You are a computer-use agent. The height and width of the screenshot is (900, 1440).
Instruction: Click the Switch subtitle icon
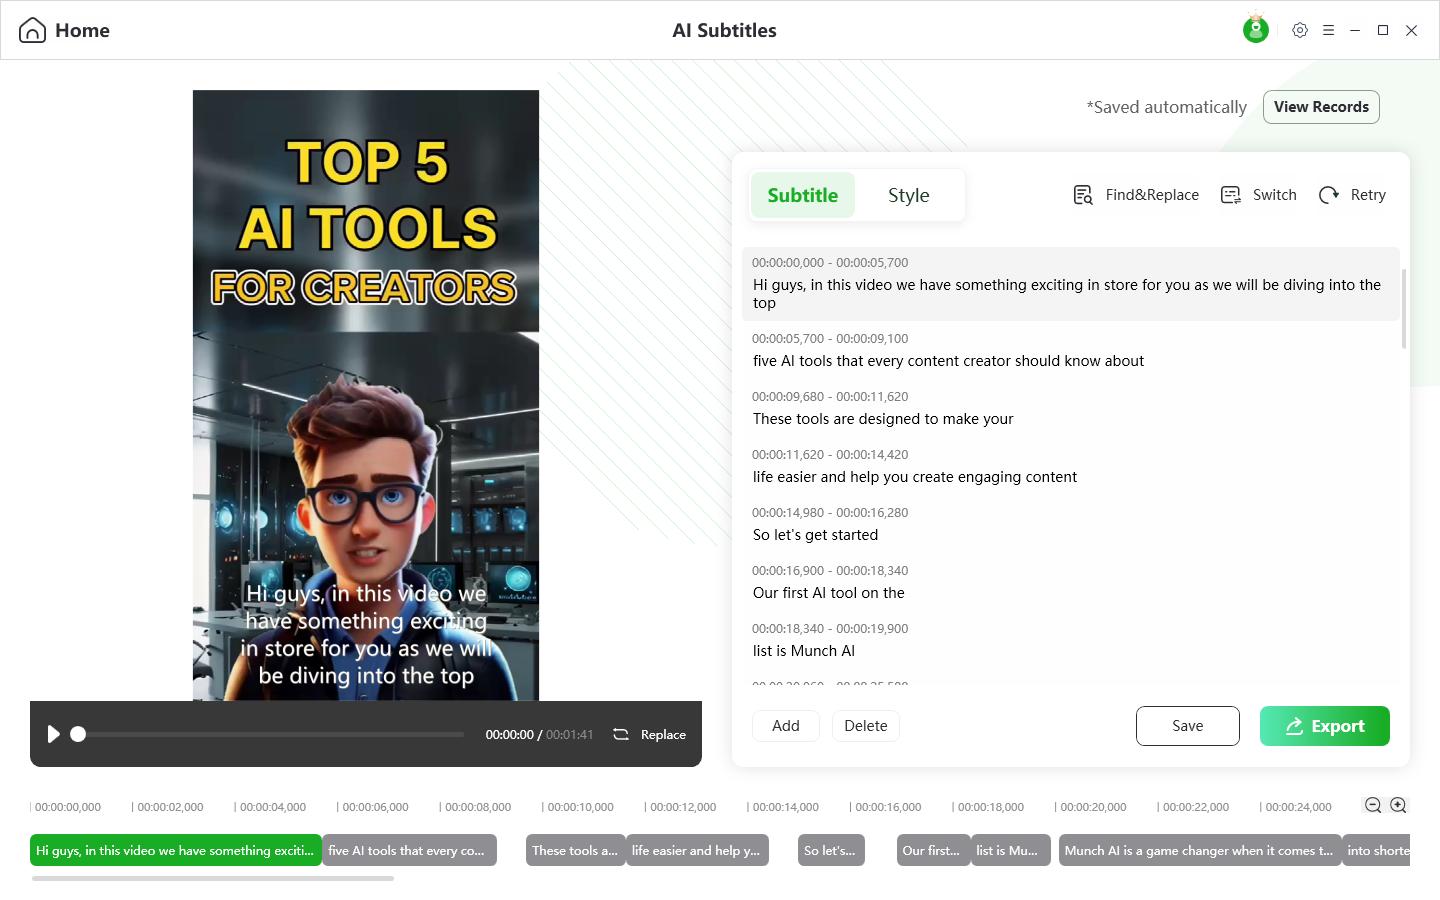pos(1231,195)
